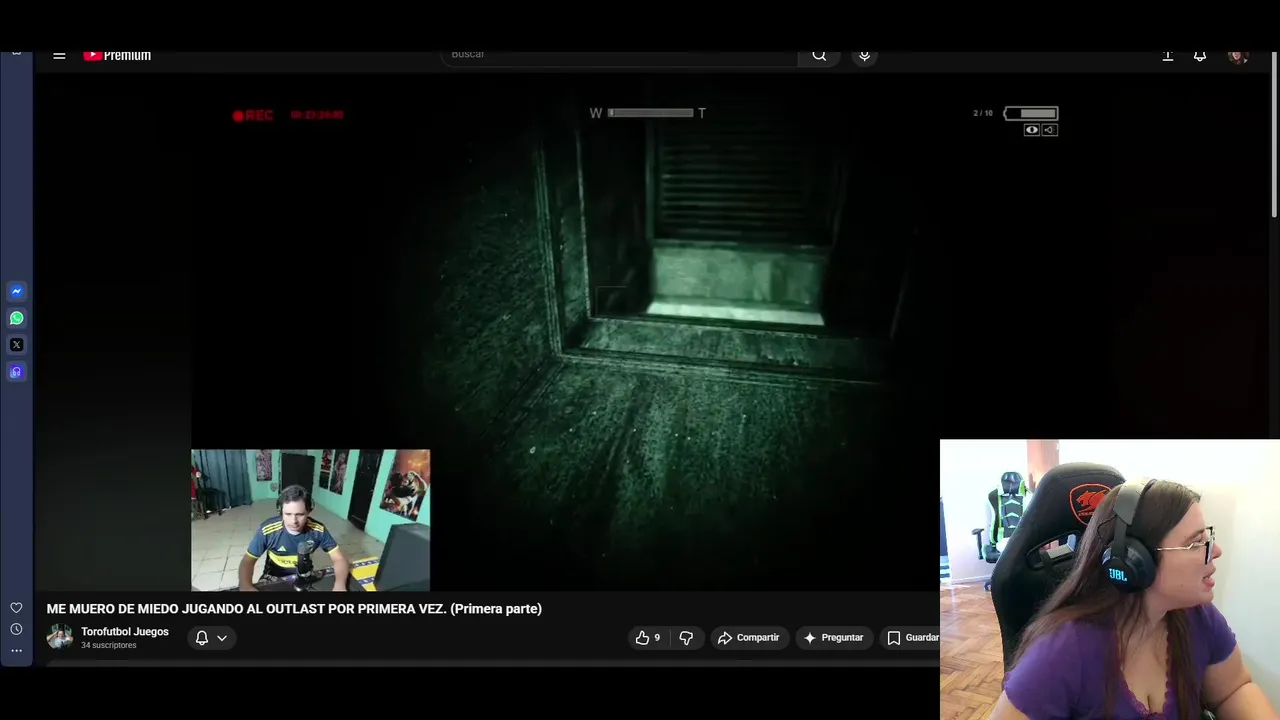Open the account avatar menu
This screenshot has width=1280, height=720.
pyautogui.click(x=1238, y=56)
